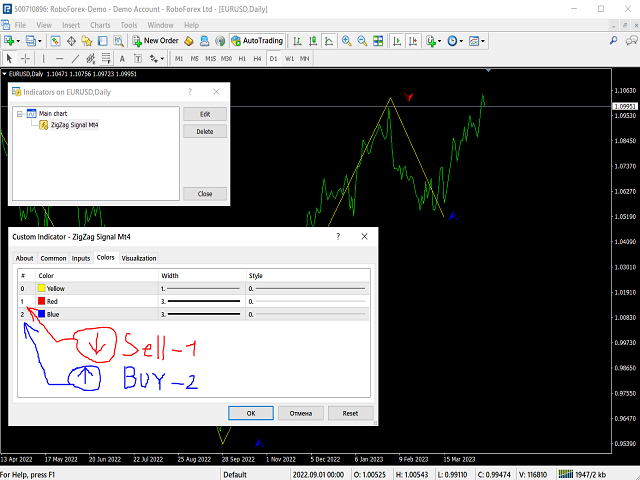Switch to M1 timeframe
Viewport: 640px width, 480px height.
[179, 59]
